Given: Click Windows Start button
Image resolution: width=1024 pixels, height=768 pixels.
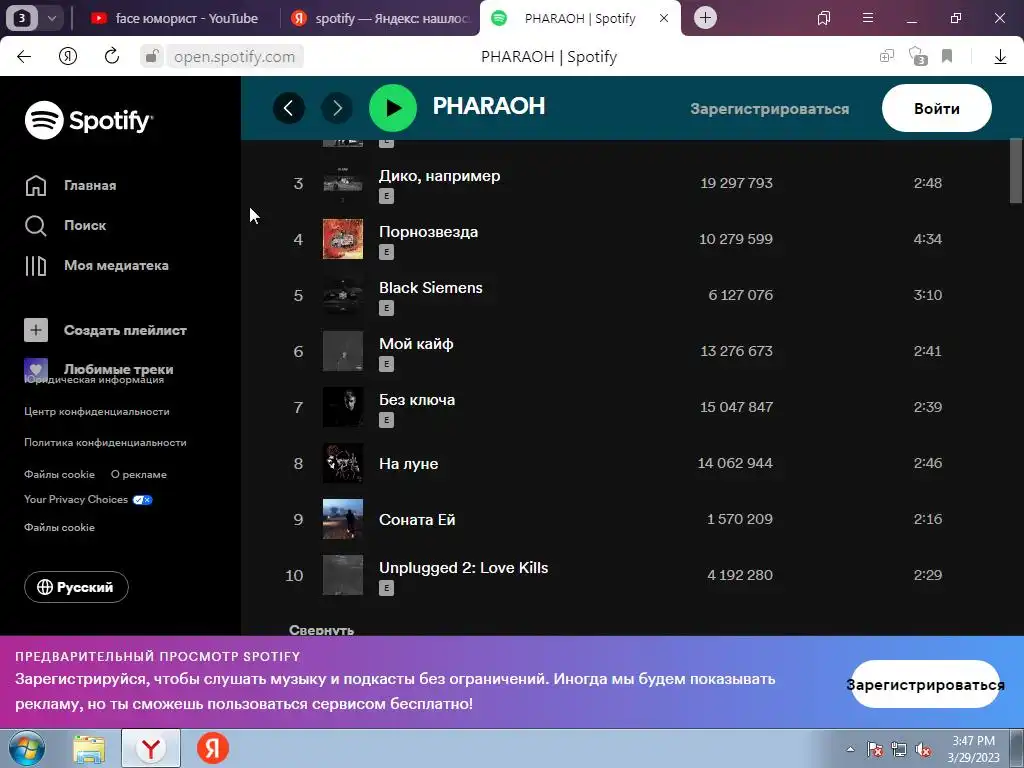Looking at the screenshot, I should (x=25, y=748).
